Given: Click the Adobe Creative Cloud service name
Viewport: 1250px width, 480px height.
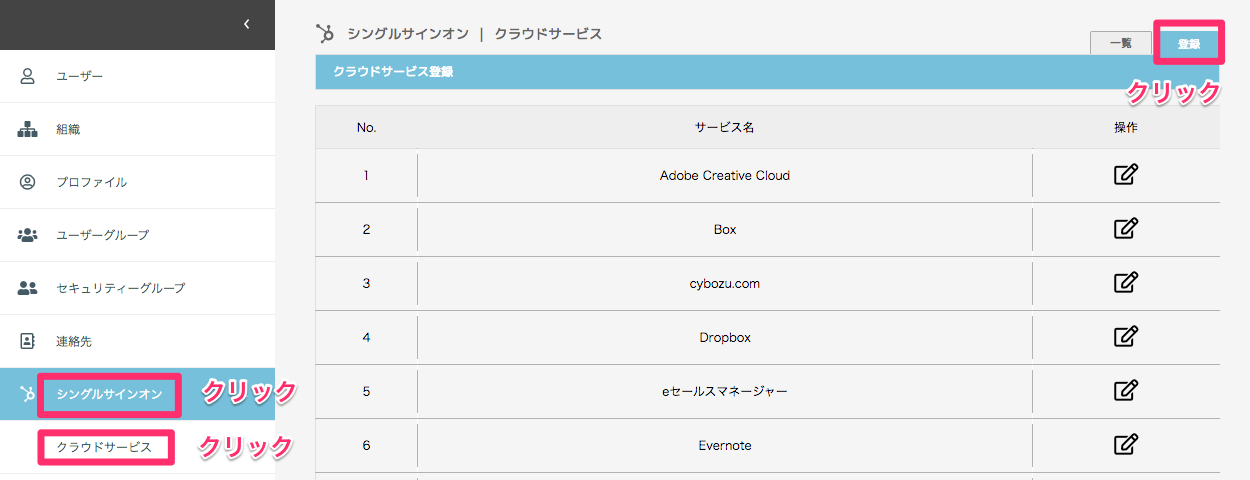Looking at the screenshot, I should 725,175.
